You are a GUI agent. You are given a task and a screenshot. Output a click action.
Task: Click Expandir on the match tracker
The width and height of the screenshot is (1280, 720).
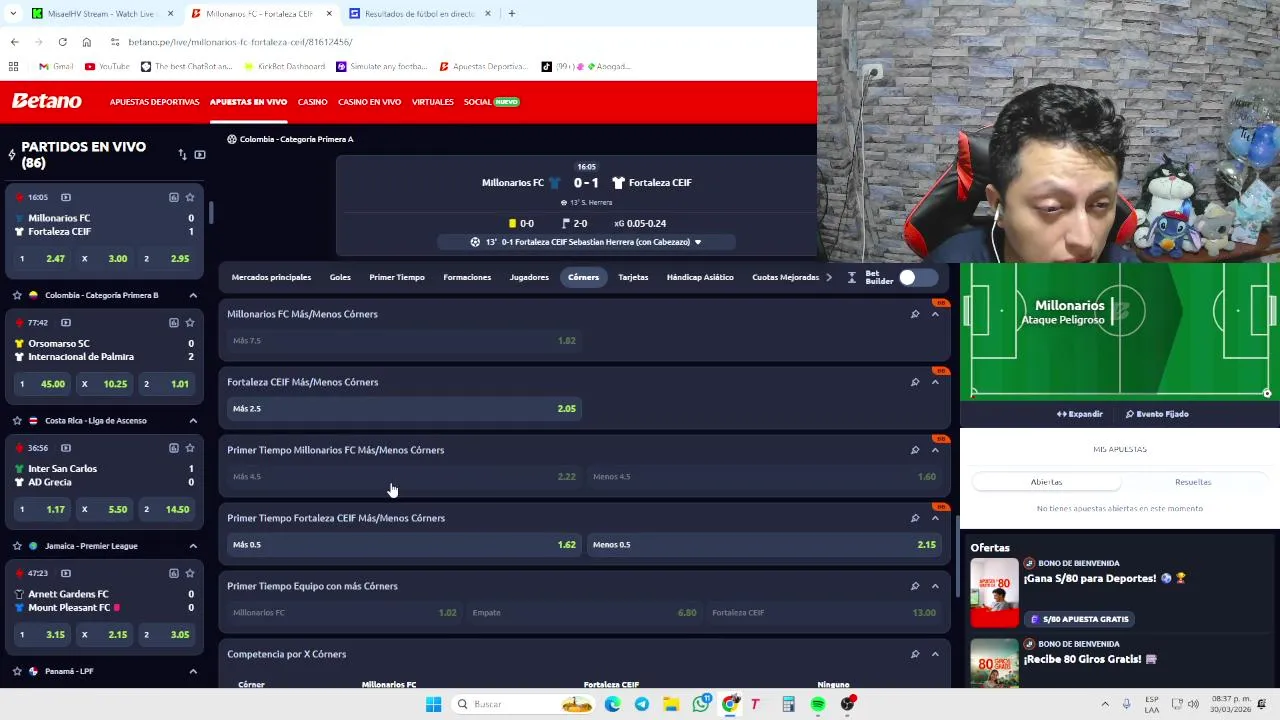pos(1080,414)
